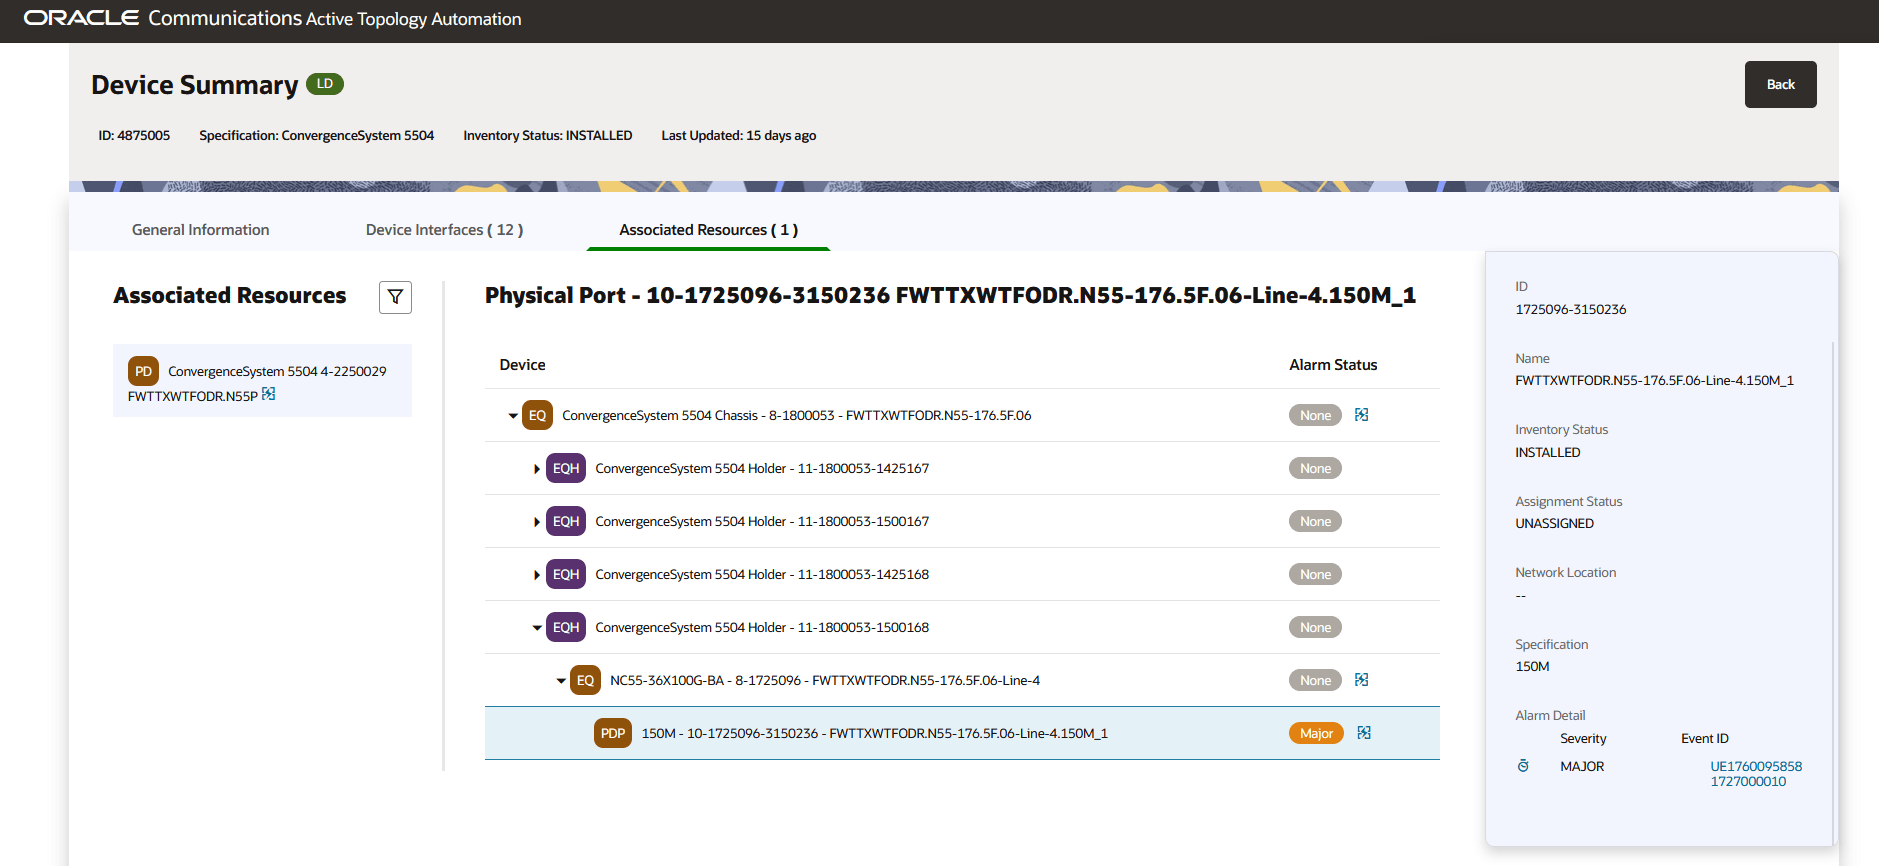Select the 150M - 10-1725096-3150236 port row

coord(962,733)
